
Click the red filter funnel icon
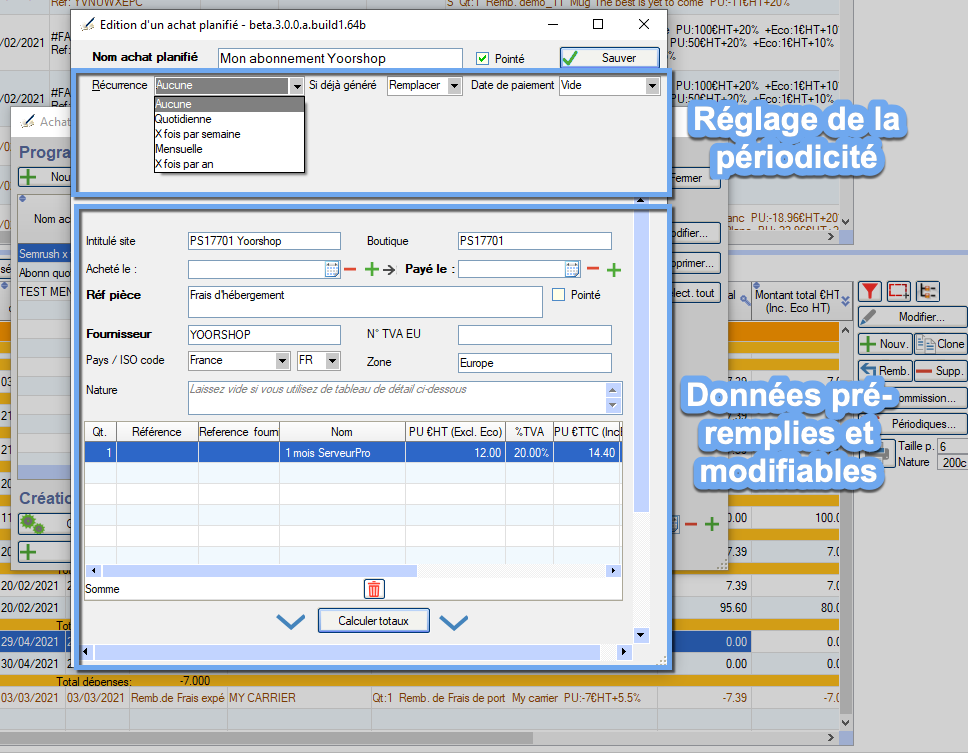870,291
